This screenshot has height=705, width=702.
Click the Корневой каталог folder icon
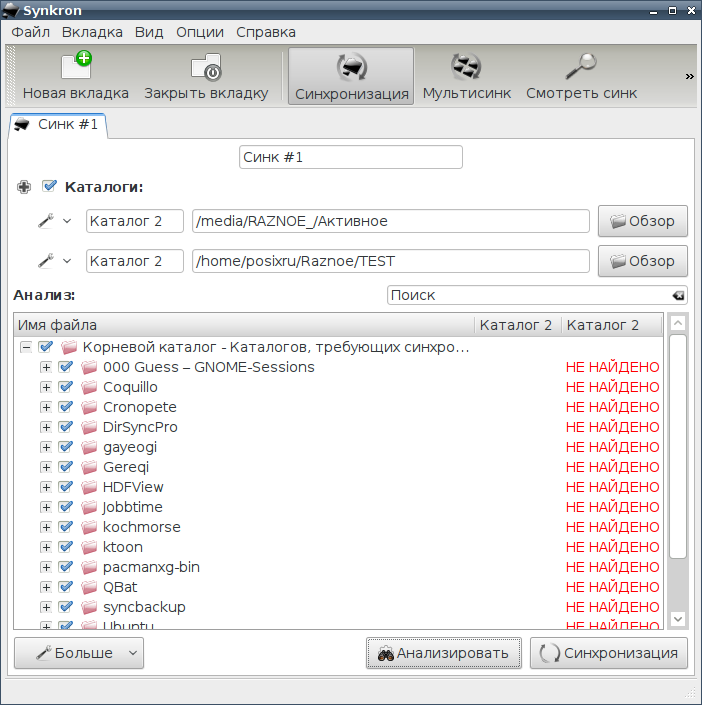(69, 347)
